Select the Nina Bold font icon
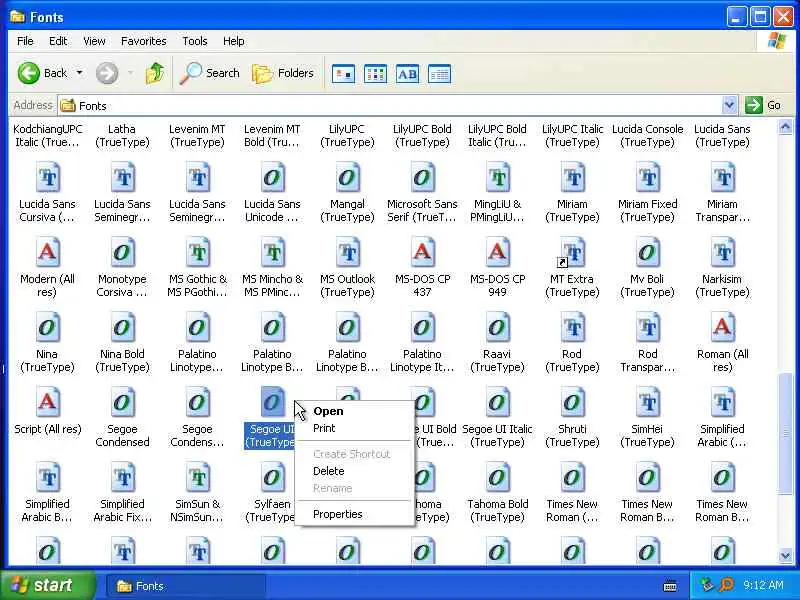The width and height of the screenshot is (800, 600). (x=122, y=328)
